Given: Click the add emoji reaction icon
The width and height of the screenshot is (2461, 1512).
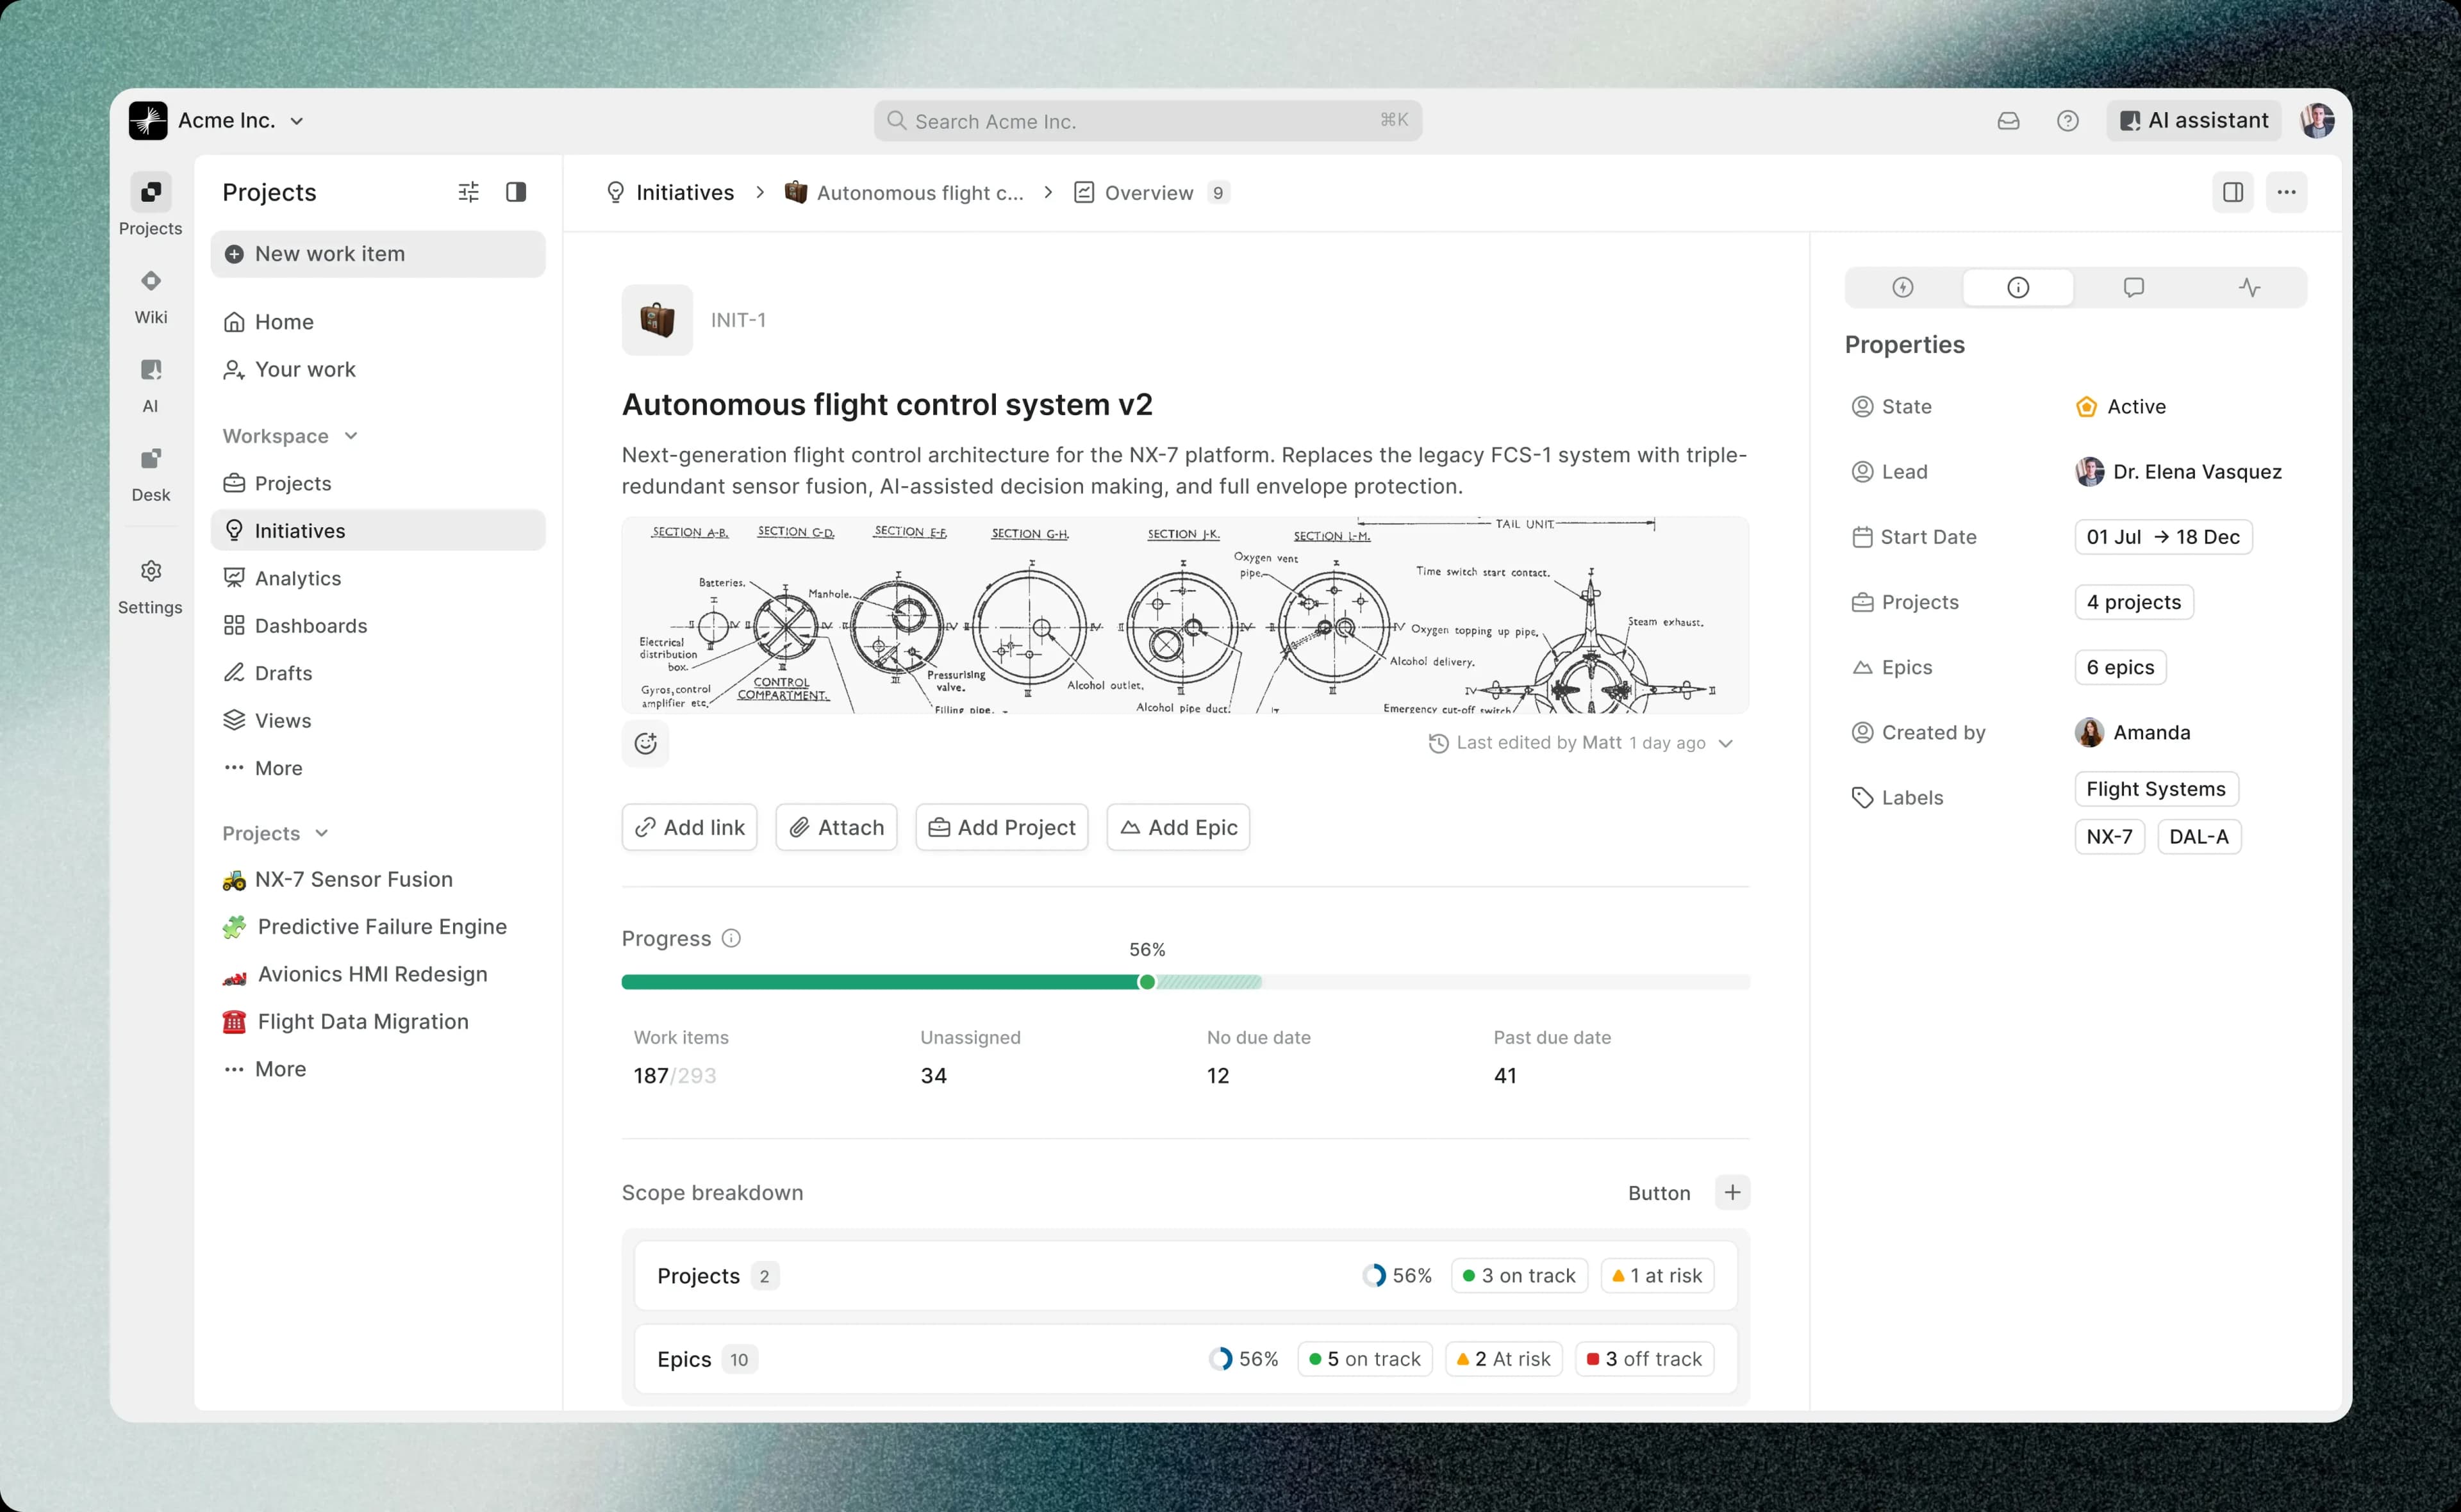Looking at the screenshot, I should (x=646, y=743).
